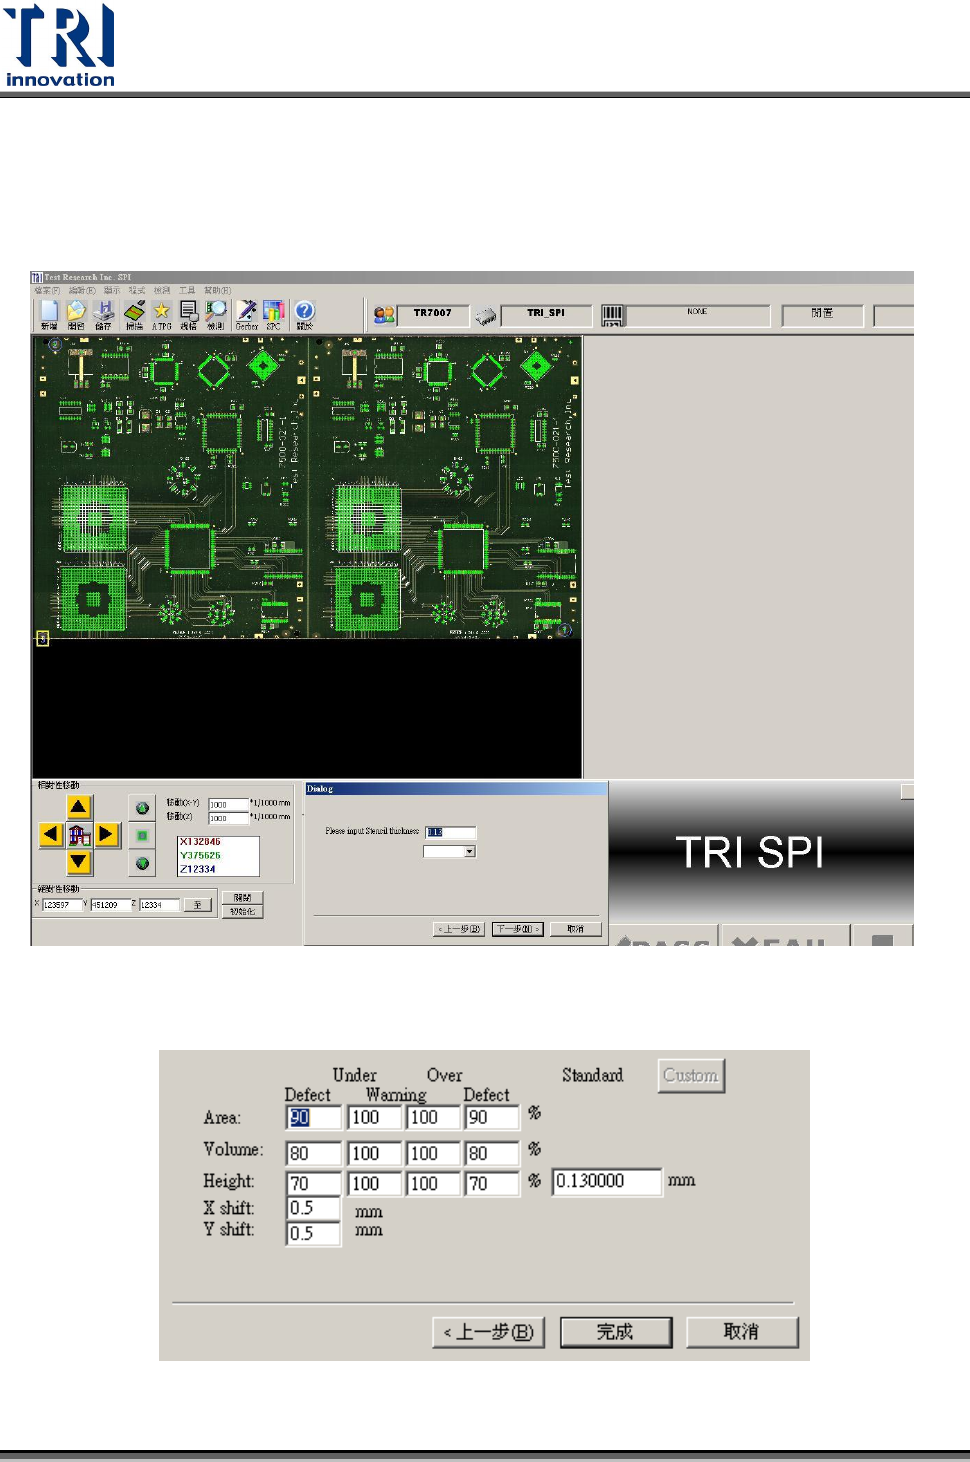Click the move left arrow button
This screenshot has height=1462, width=970.
pos(51,834)
